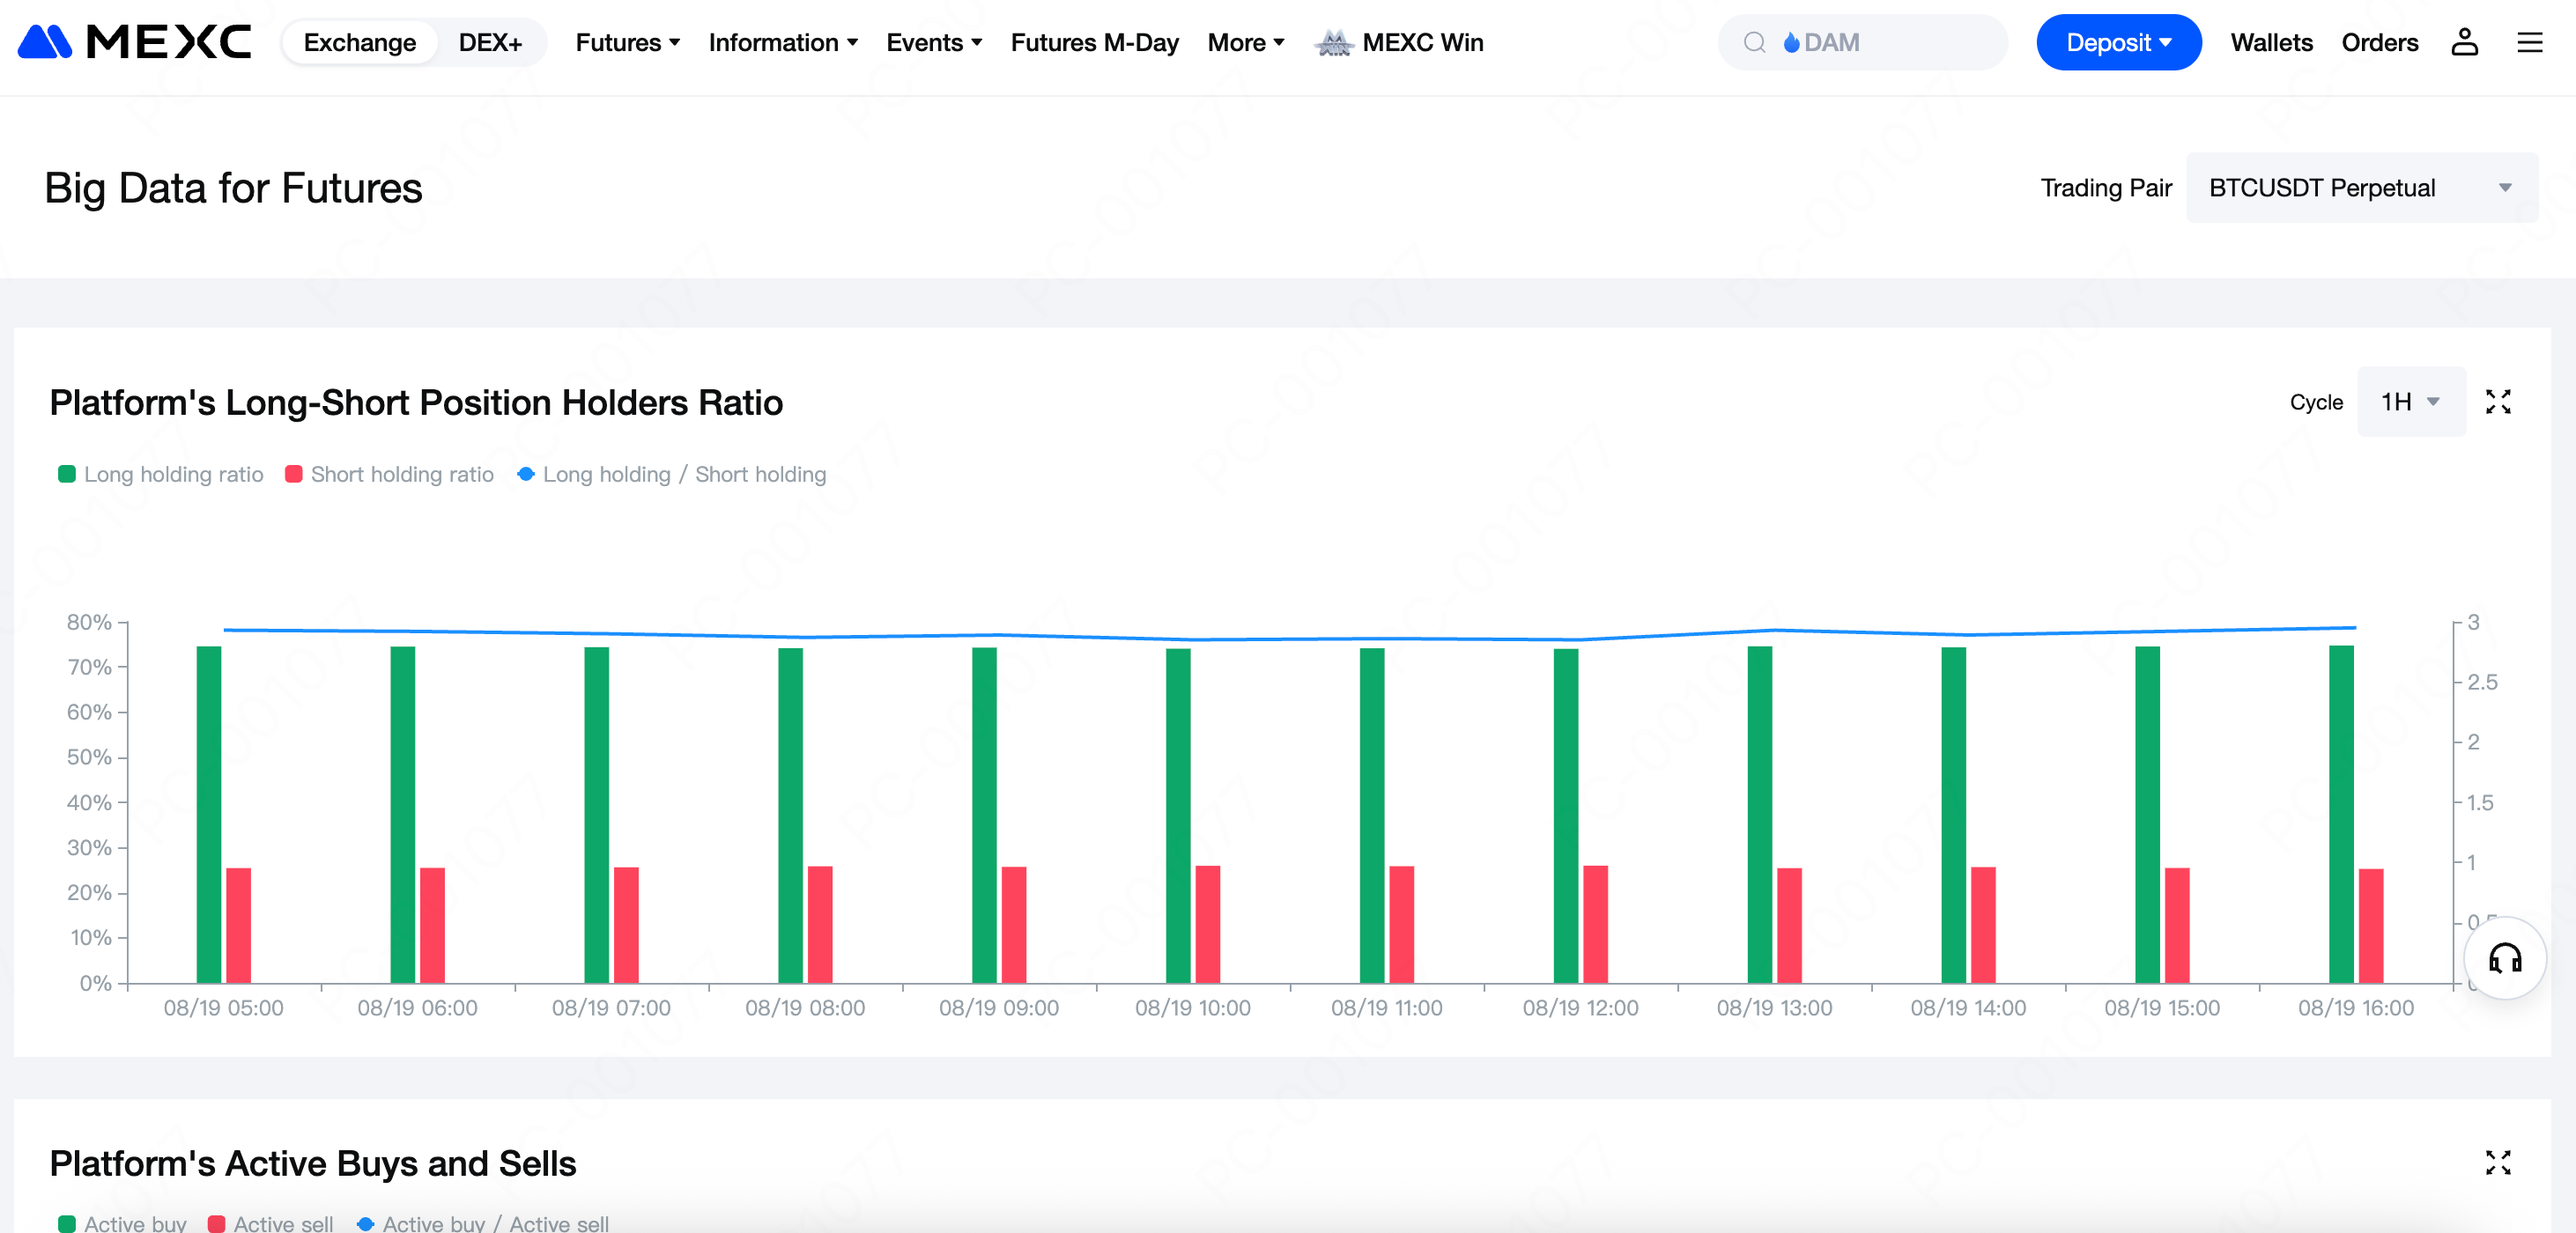Click the MEXC Win icon
This screenshot has width=2576, height=1233.
(1333, 42)
